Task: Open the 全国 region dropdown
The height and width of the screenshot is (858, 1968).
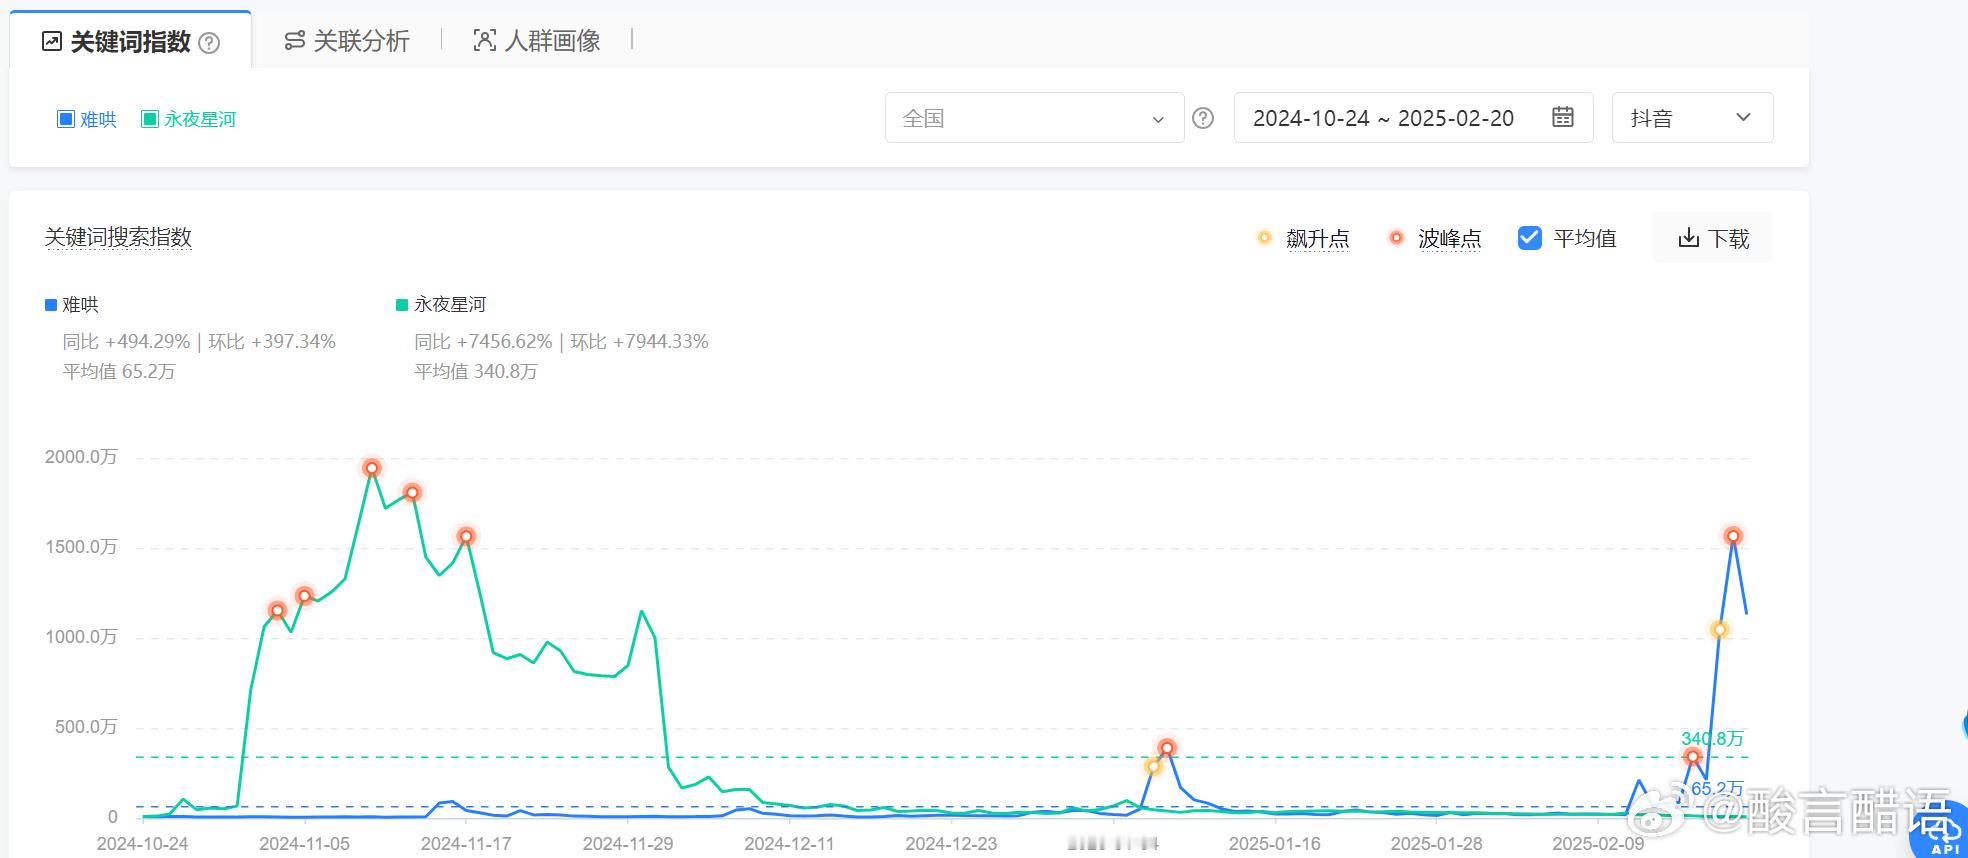Action: [1034, 118]
